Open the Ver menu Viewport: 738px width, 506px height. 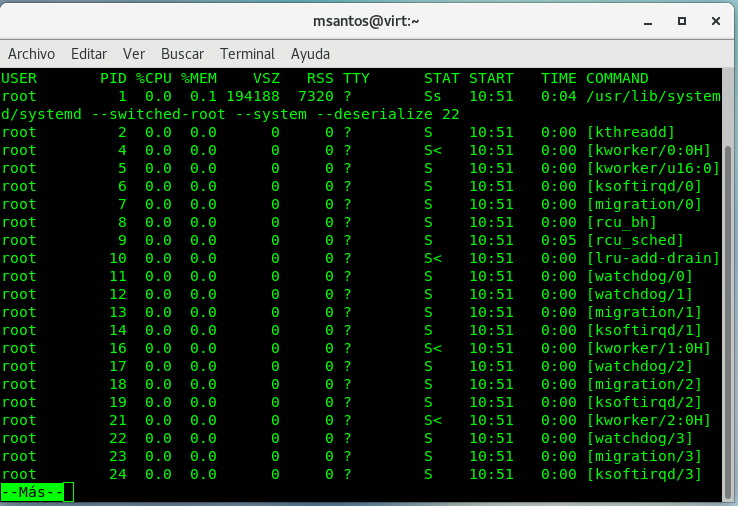click(x=134, y=54)
